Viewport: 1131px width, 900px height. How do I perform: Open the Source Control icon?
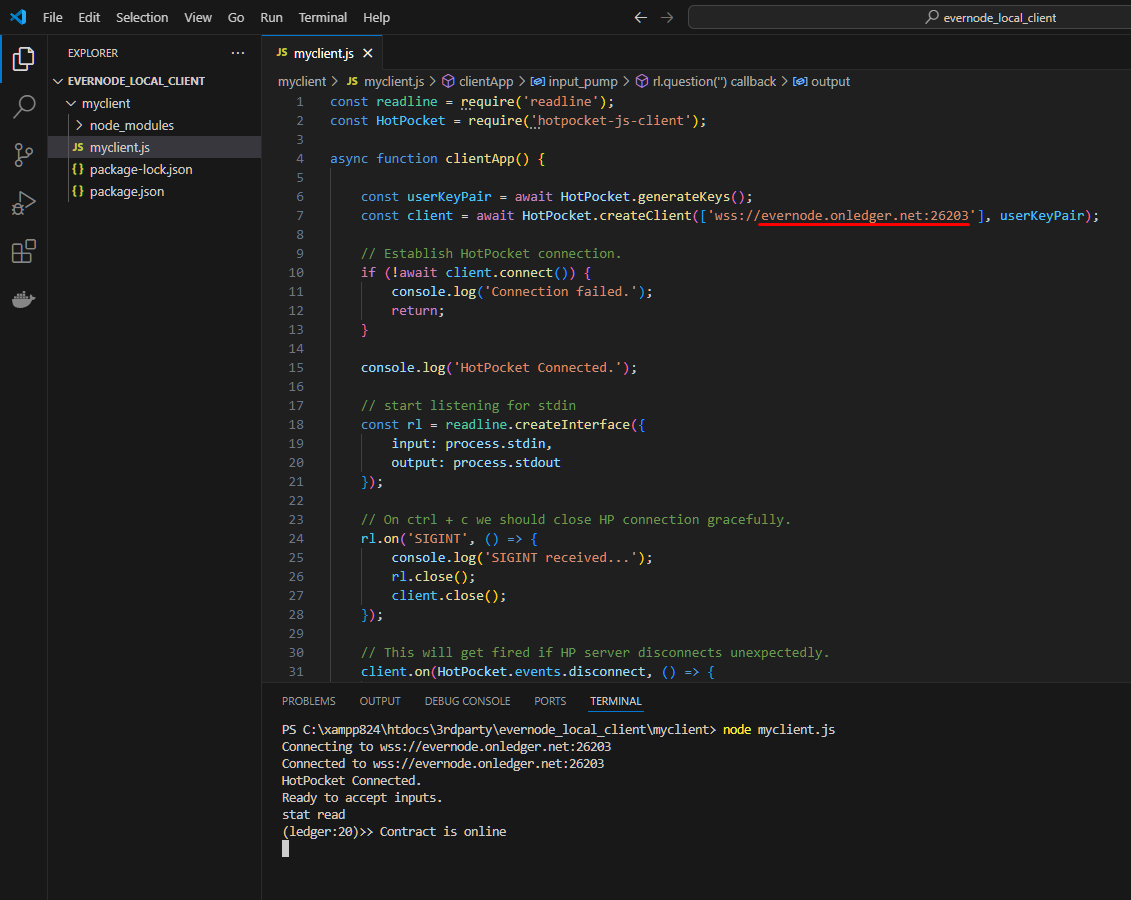24,154
